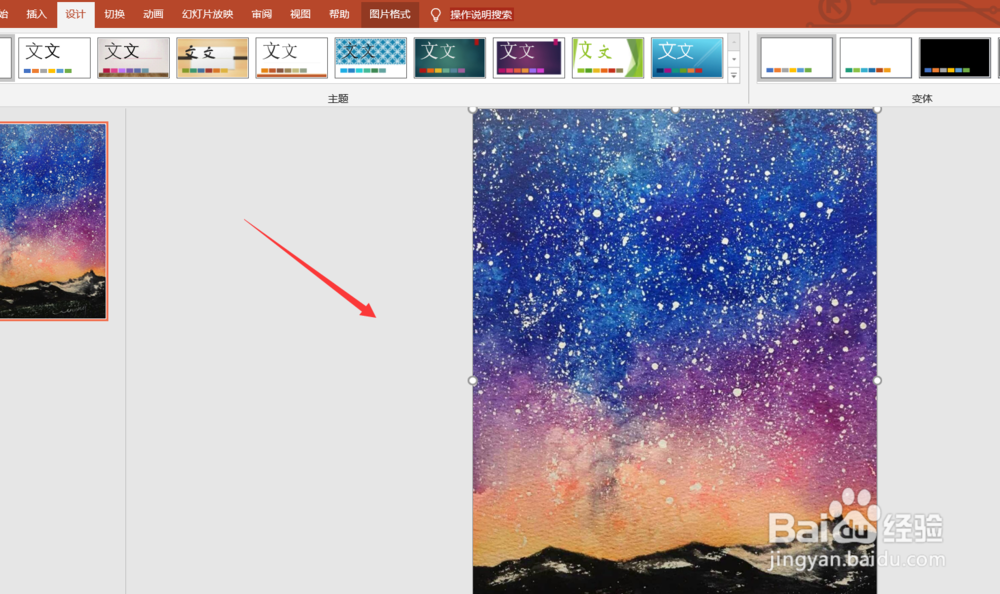Click the lightbulb tell-me icon
The image size is (1000, 594).
(436, 15)
